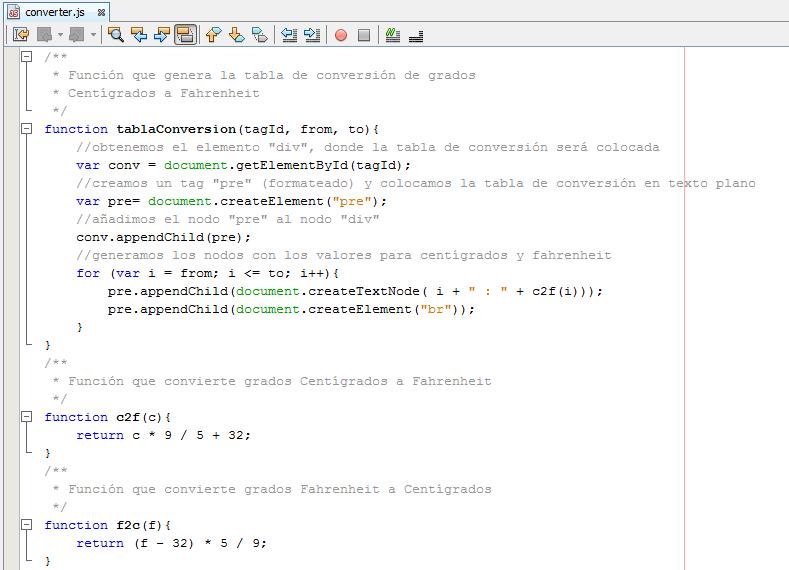Stop macro recording with the square icon

click(x=364, y=35)
